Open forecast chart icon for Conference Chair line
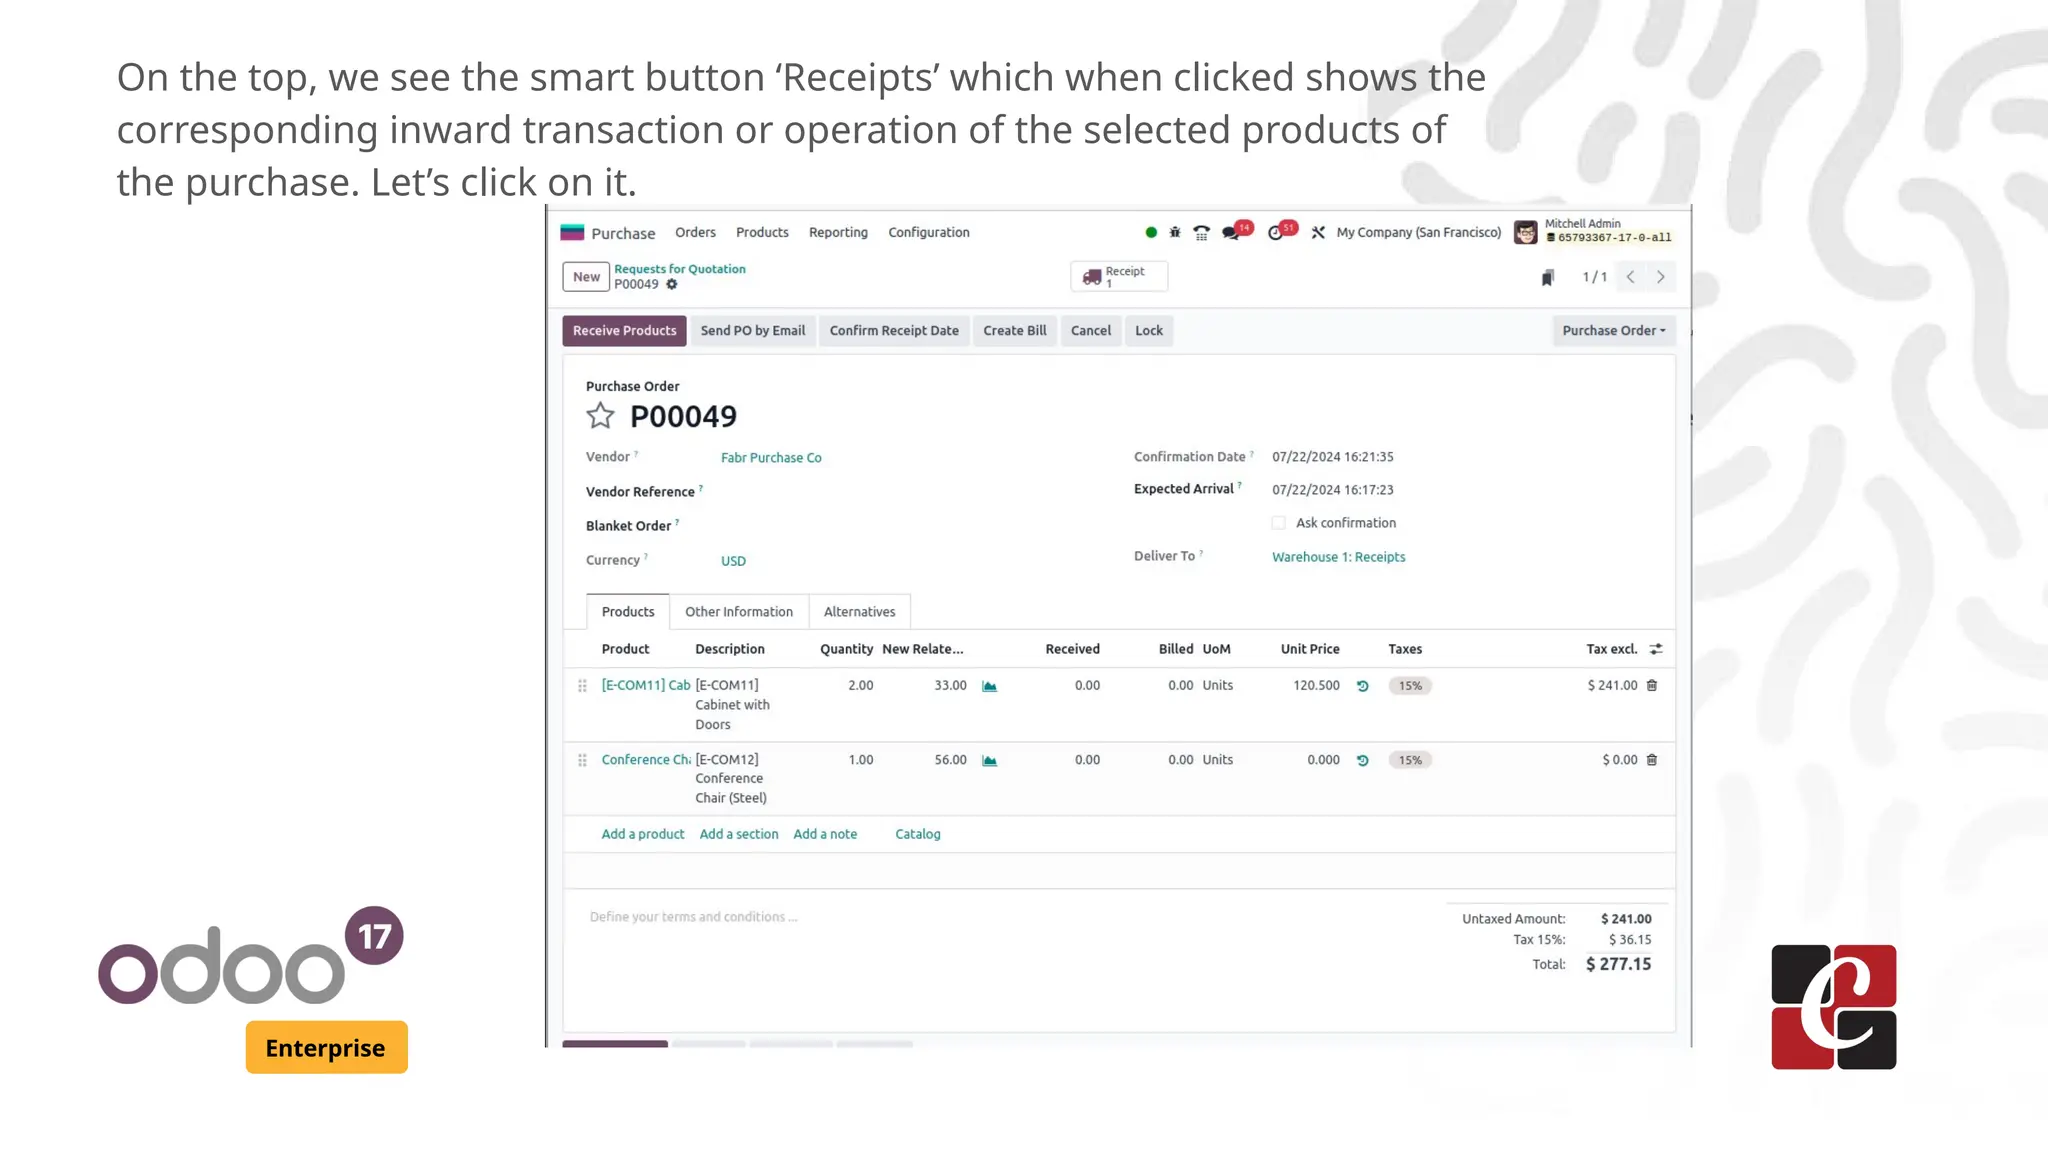The width and height of the screenshot is (2048, 1152). pyautogui.click(x=989, y=761)
